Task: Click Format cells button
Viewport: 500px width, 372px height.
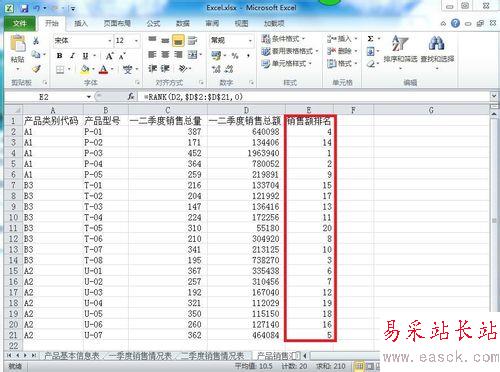Action: pyautogui.click(x=342, y=63)
